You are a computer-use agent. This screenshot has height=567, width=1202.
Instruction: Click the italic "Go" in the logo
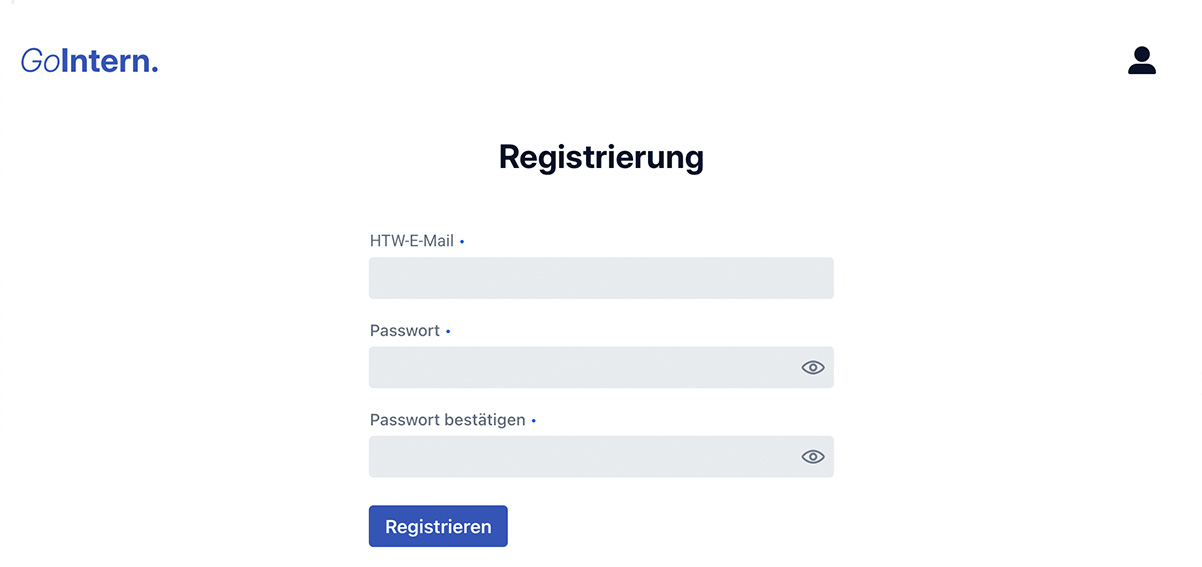(40, 62)
